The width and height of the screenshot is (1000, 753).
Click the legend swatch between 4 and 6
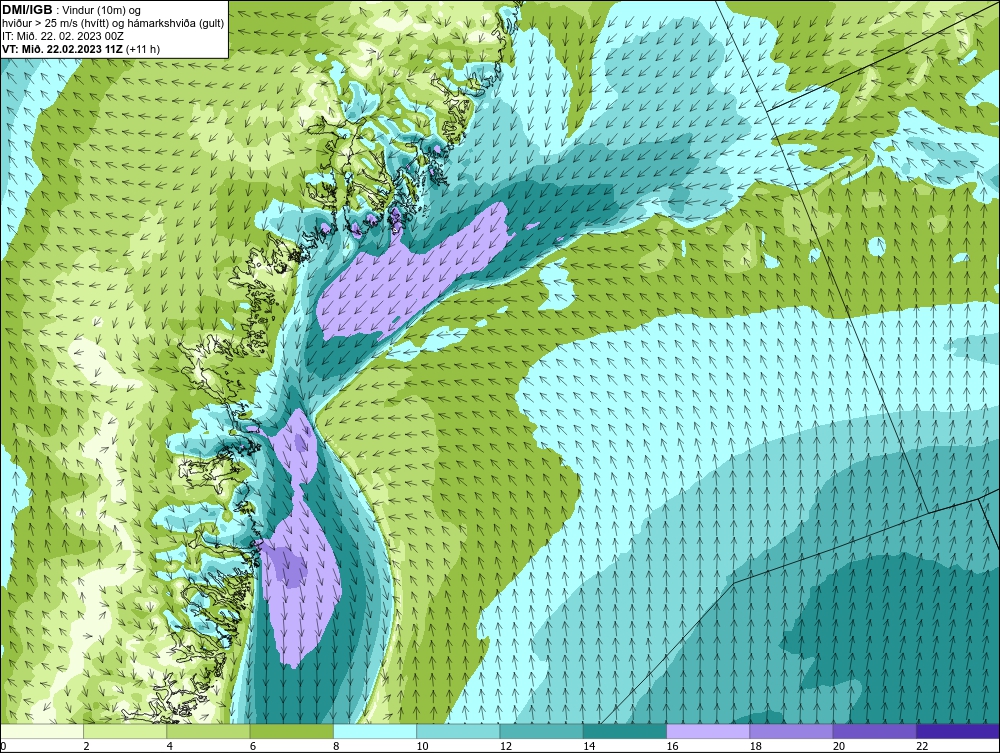pos(209,731)
